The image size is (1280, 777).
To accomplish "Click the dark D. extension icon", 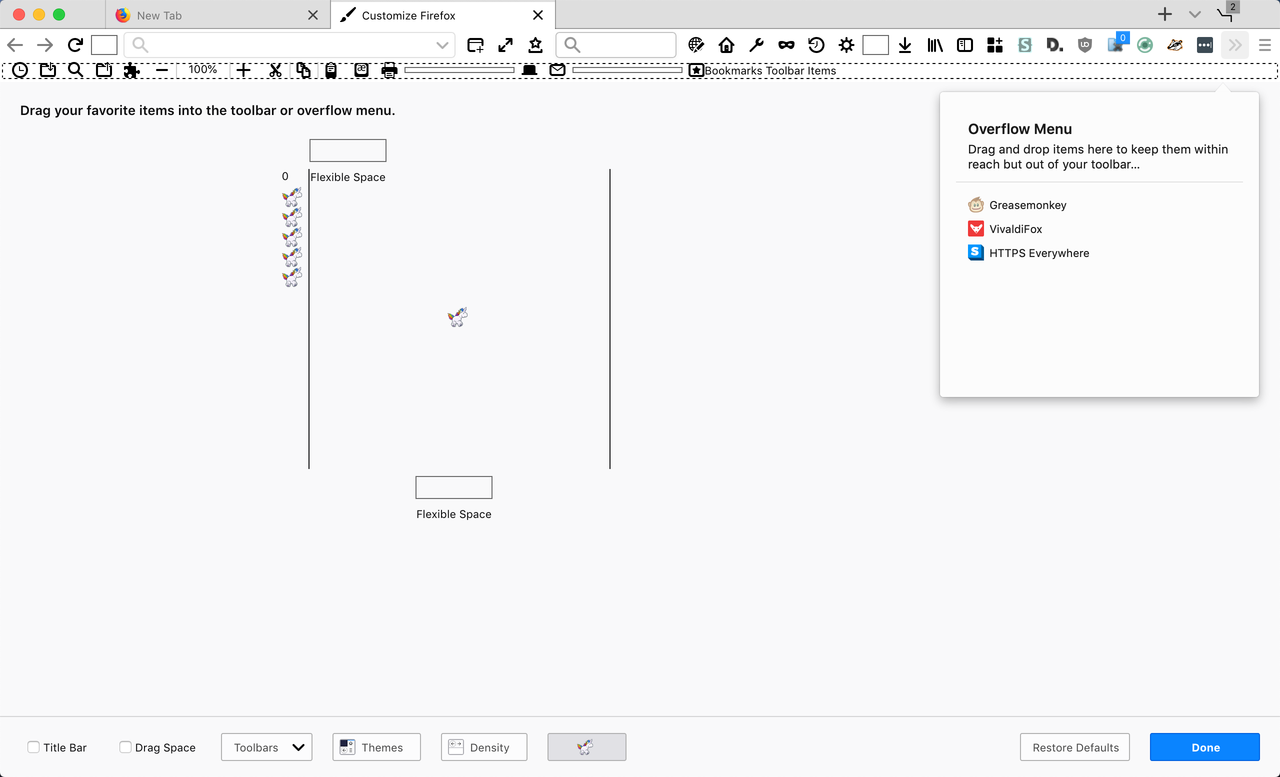I will coord(1055,45).
